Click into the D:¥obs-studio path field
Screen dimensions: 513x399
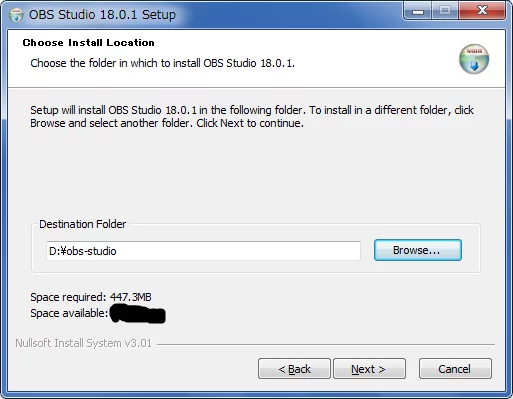point(203,251)
